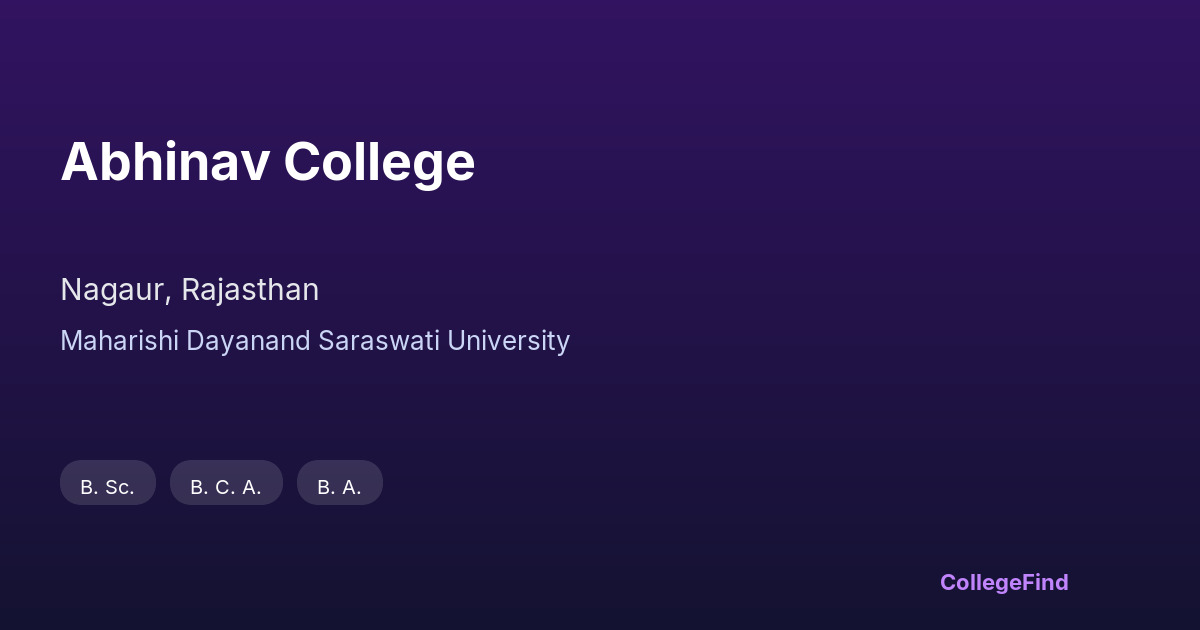Click the Find part of the CollegeFind logo
1200x630 pixels.
[x=1044, y=582]
